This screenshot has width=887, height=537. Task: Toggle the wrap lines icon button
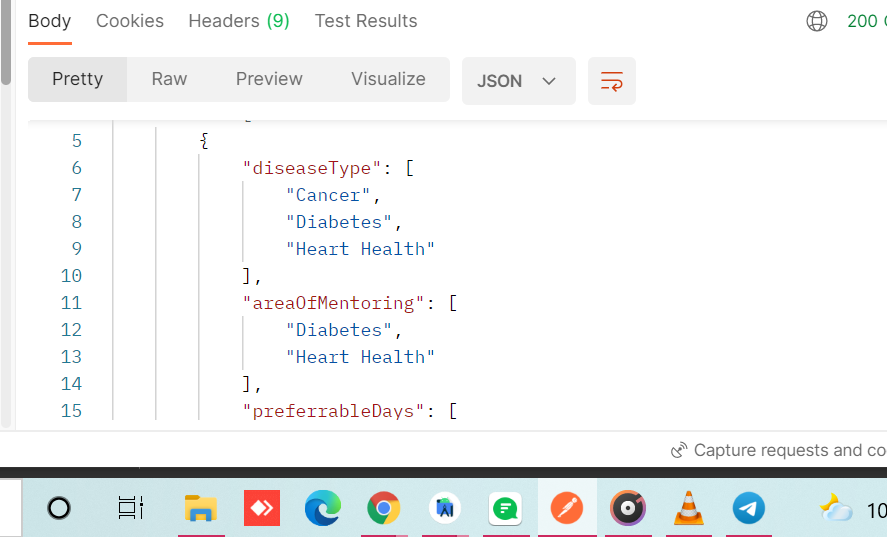(612, 81)
